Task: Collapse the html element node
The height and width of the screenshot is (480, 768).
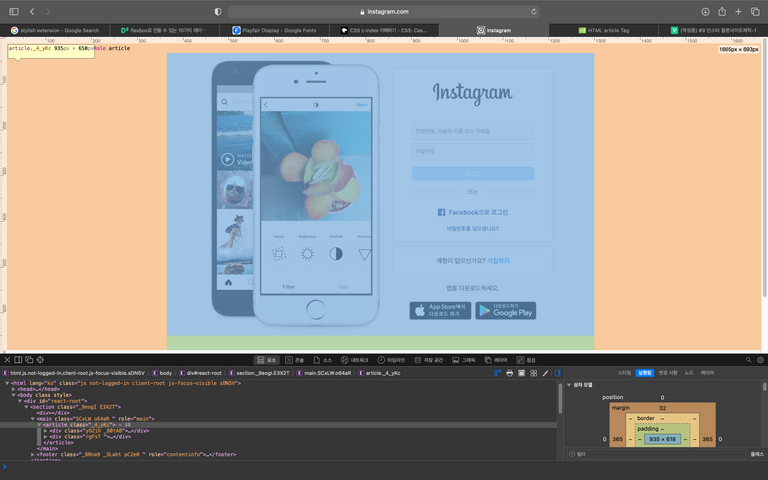Action: [7, 383]
